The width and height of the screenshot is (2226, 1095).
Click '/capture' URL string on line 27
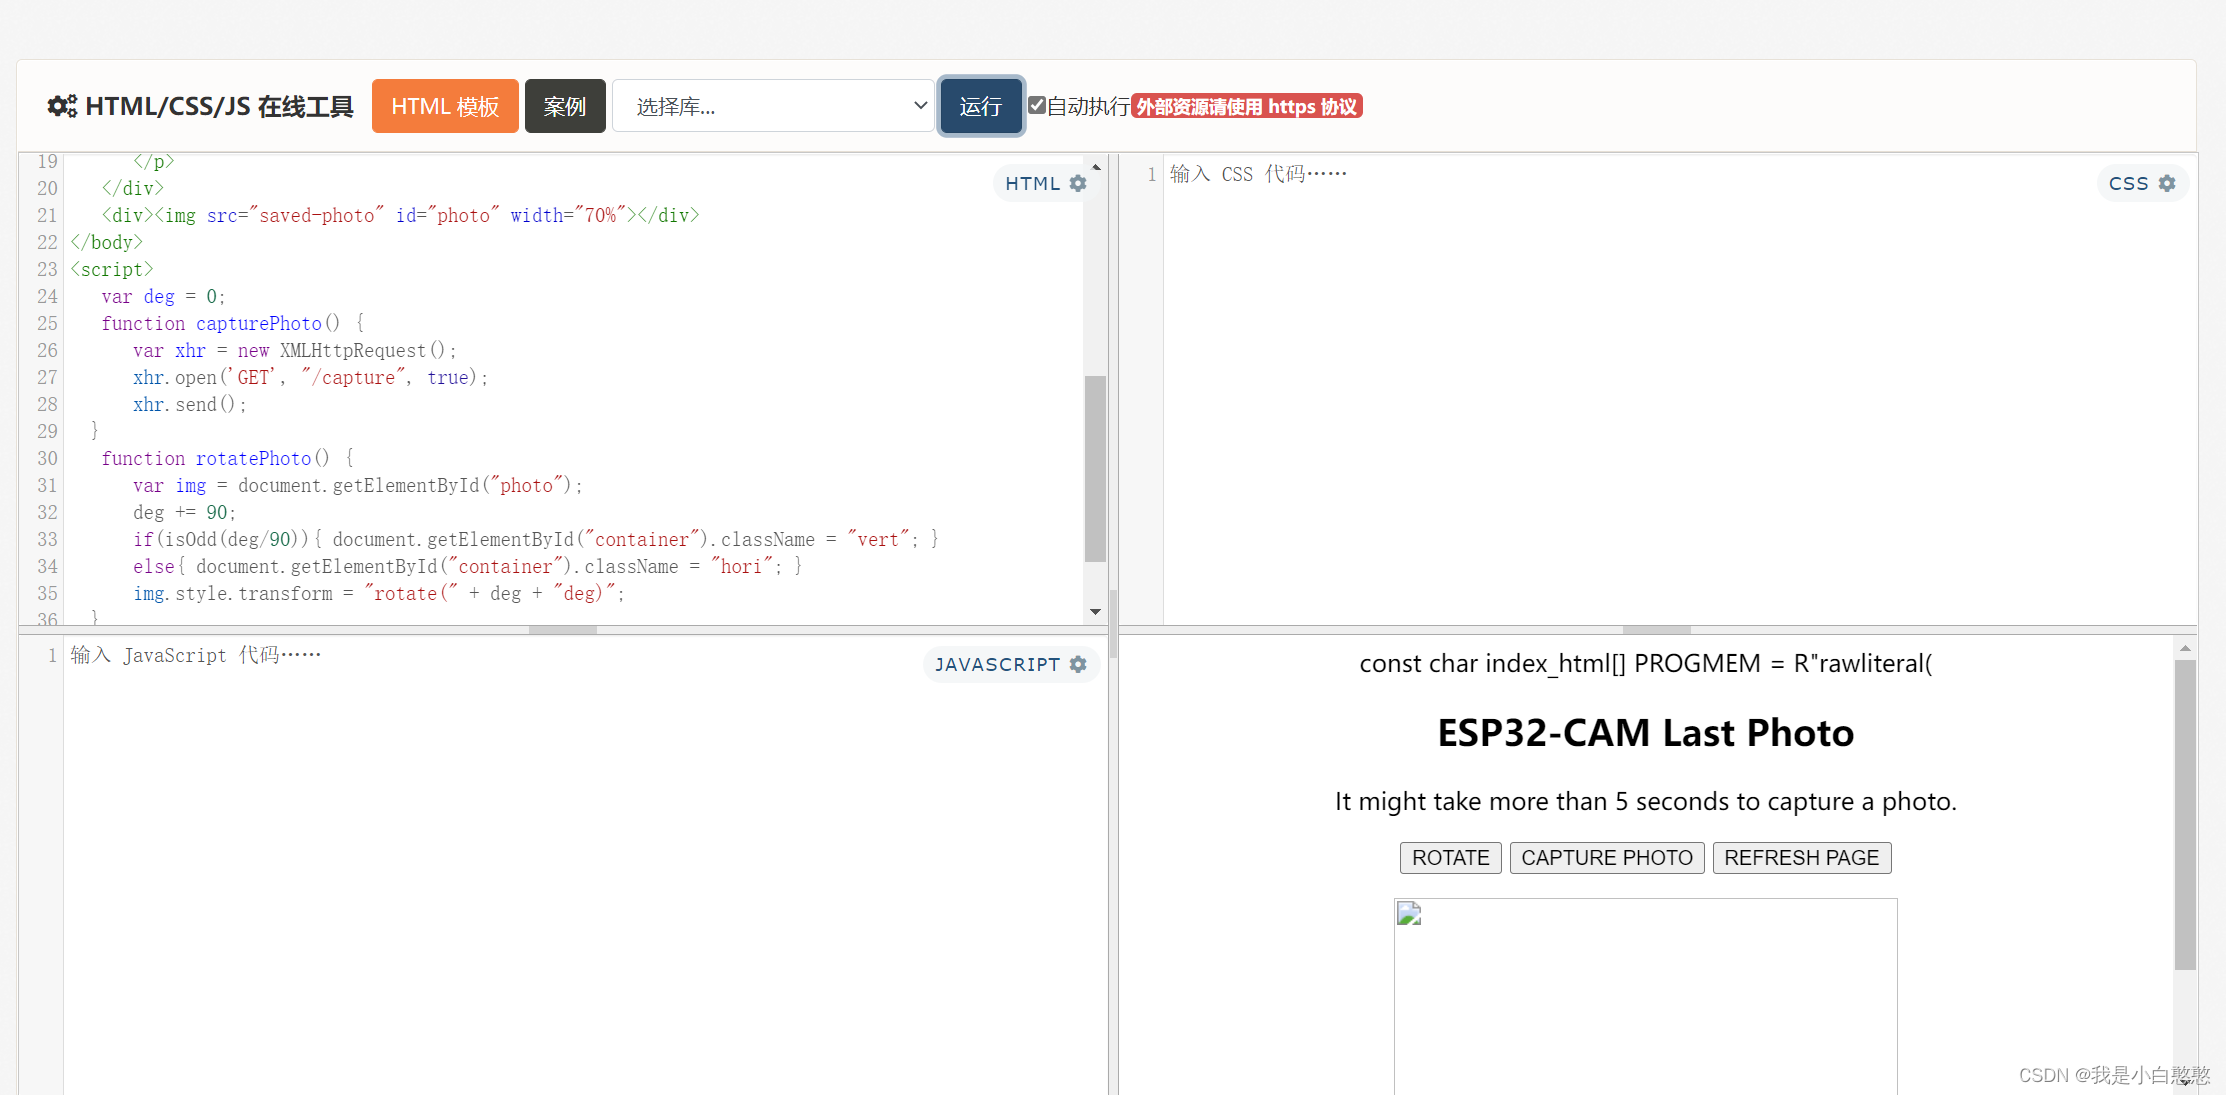(353, 377)
